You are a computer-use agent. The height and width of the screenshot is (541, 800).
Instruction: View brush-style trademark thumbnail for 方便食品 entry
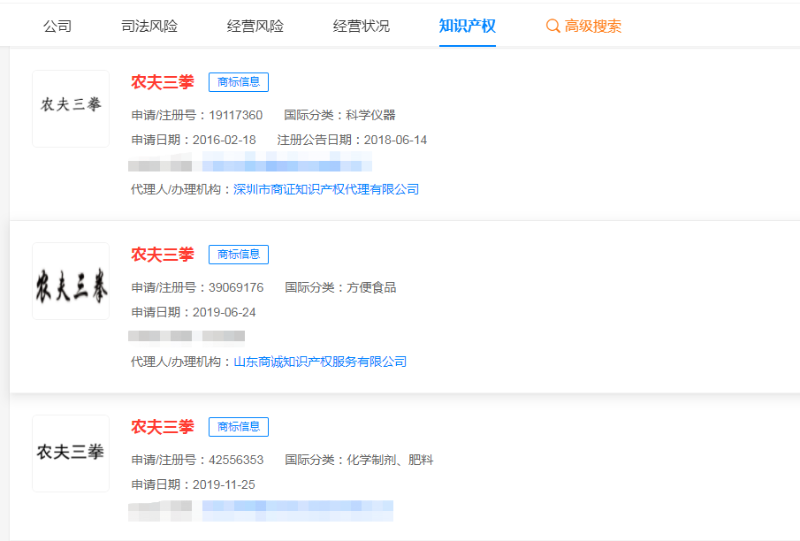(x=71, y=281)
